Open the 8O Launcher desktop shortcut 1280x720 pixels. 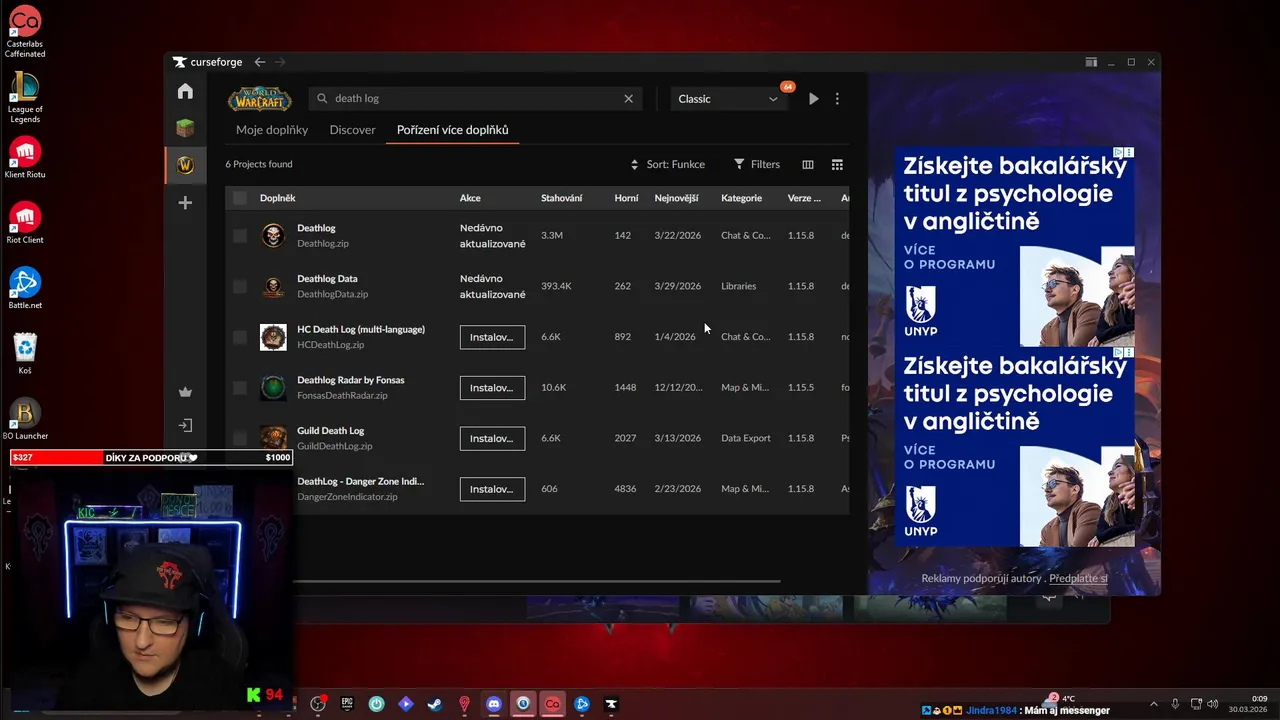coord(25,420)
